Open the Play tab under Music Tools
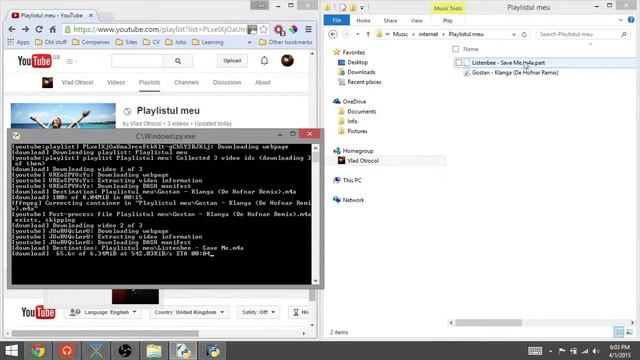The image size is (640, 360). 448,20
